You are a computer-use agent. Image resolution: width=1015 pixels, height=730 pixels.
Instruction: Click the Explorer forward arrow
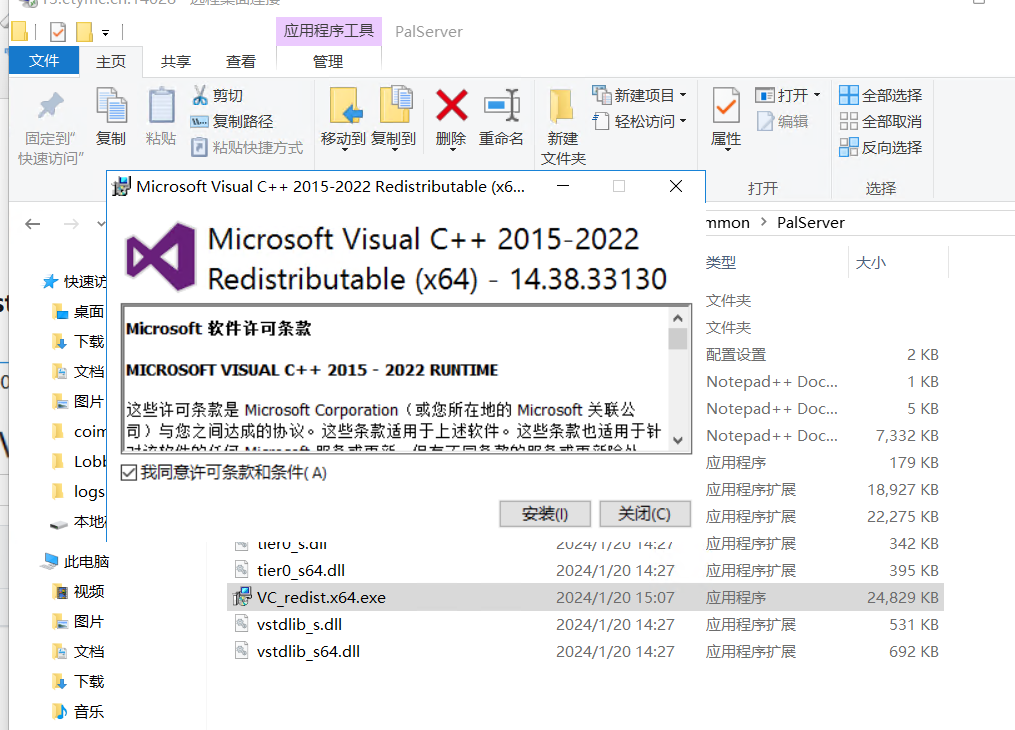coord(71,224)
